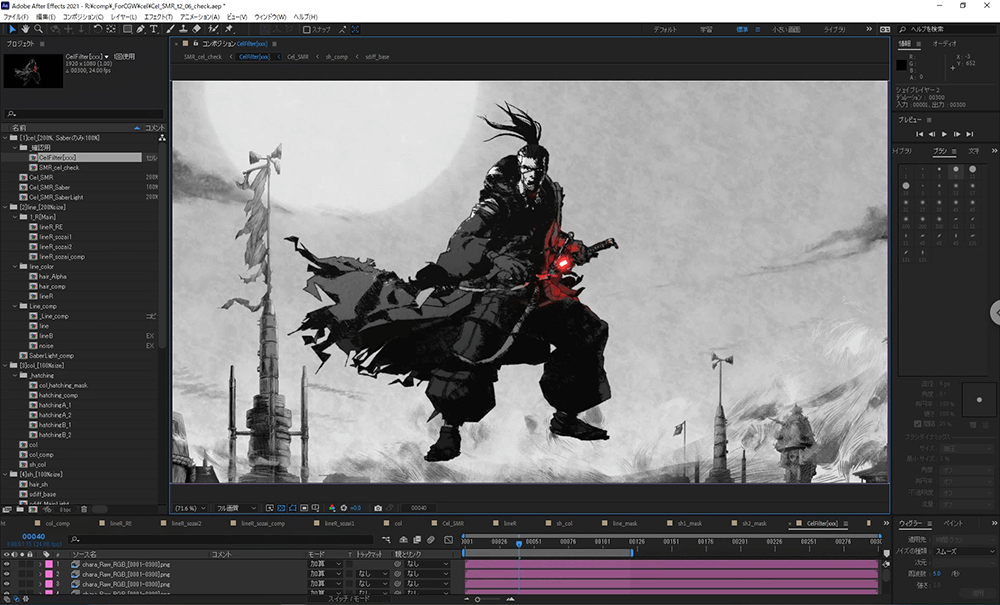Open the ファイル(F) menu
The height and width of the screenshot is (605, 1000).
click(x=16, y=17)
